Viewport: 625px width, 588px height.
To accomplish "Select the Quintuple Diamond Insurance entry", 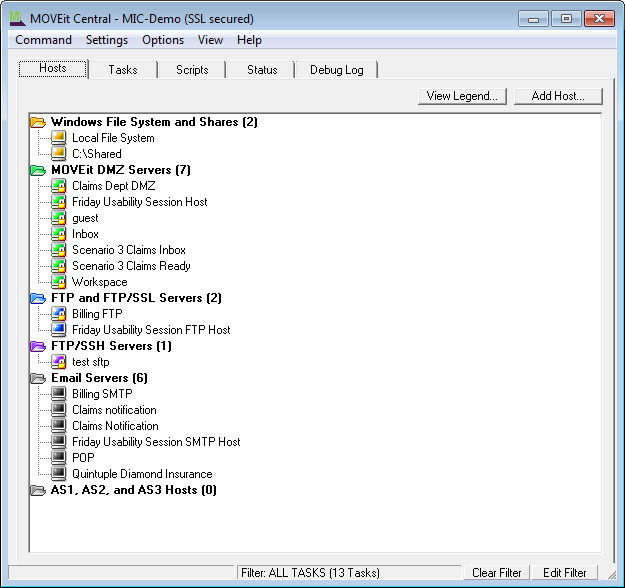I will pos(142,474).
